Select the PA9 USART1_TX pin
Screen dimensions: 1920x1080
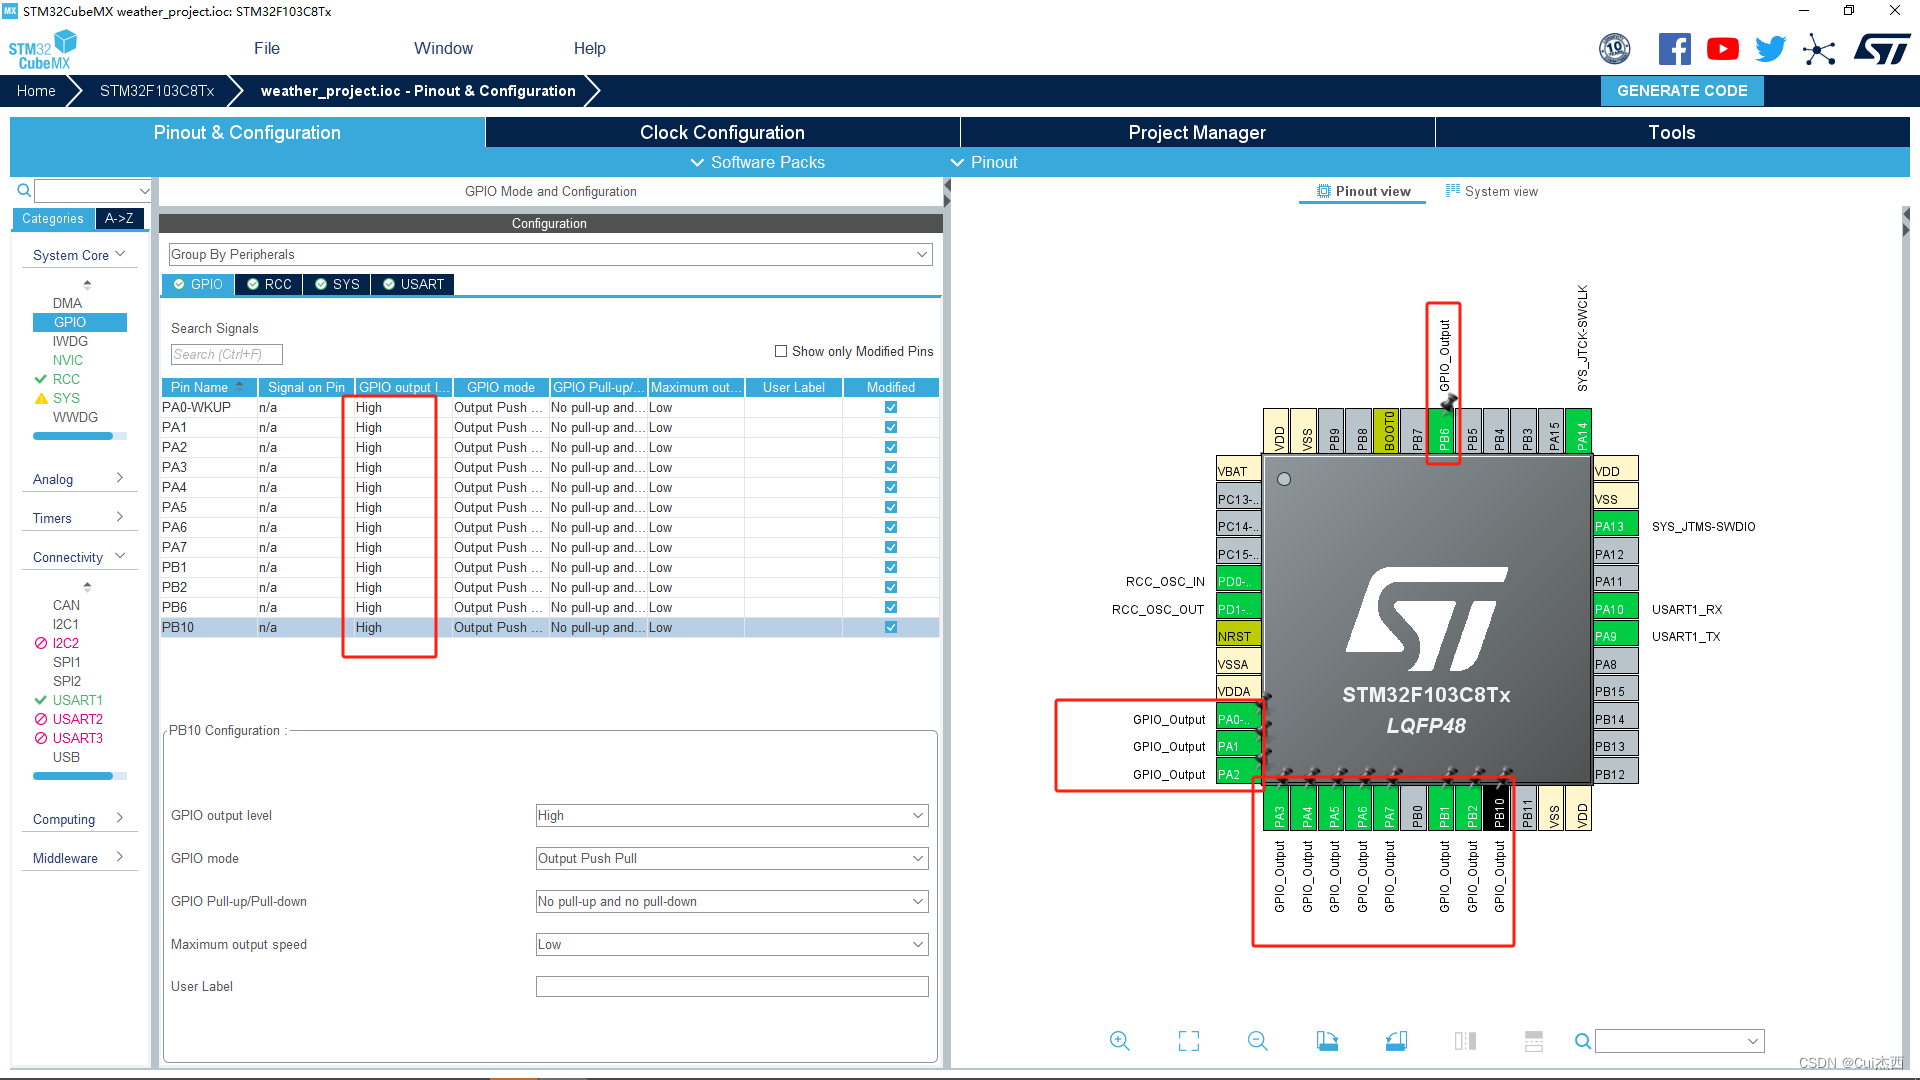[1615, 636]
